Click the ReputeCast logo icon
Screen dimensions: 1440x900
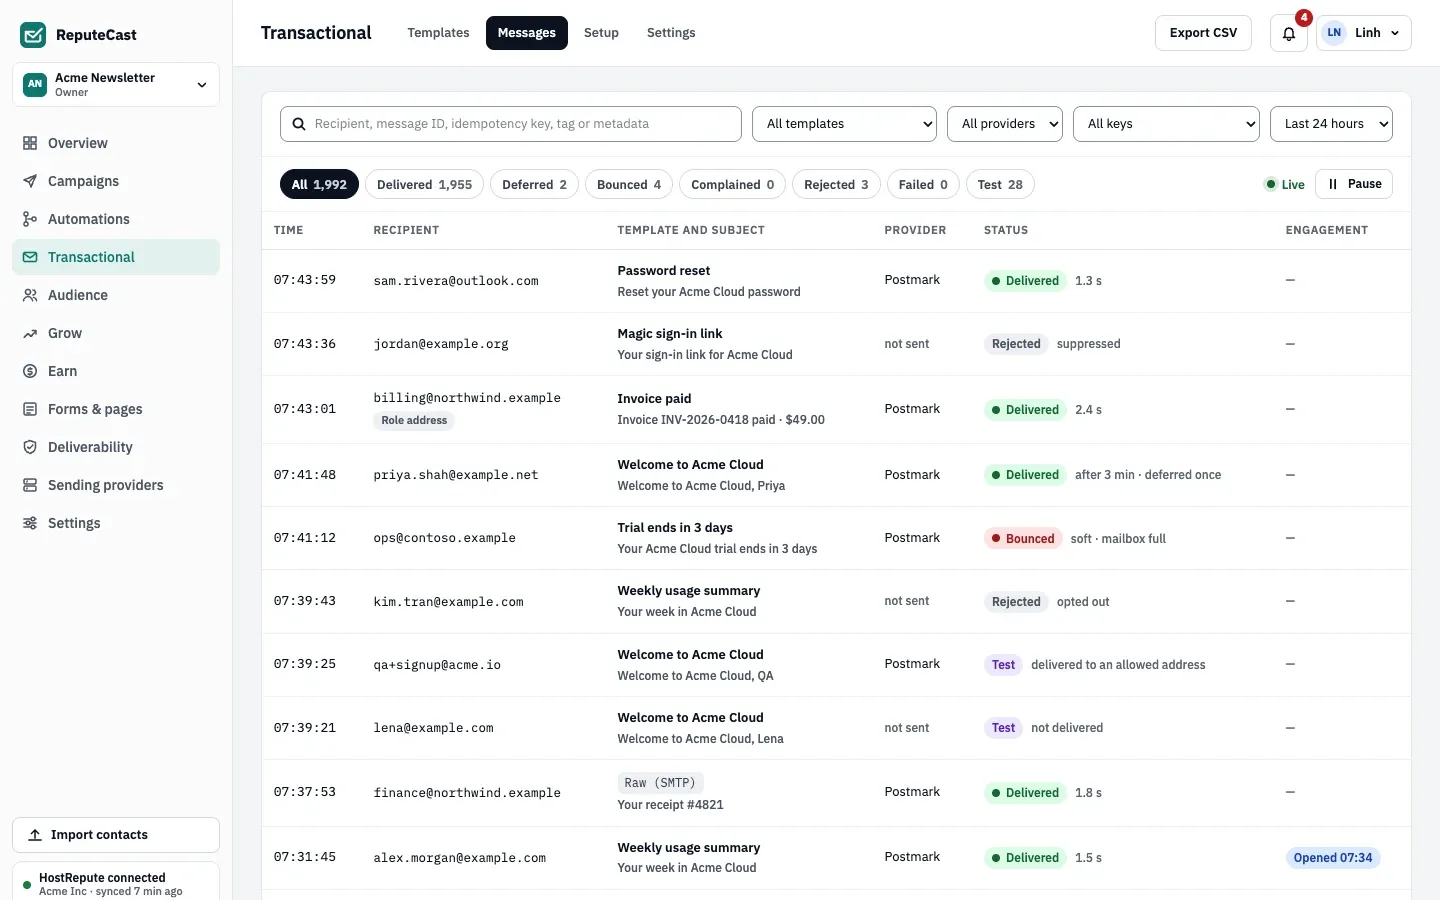33,35
